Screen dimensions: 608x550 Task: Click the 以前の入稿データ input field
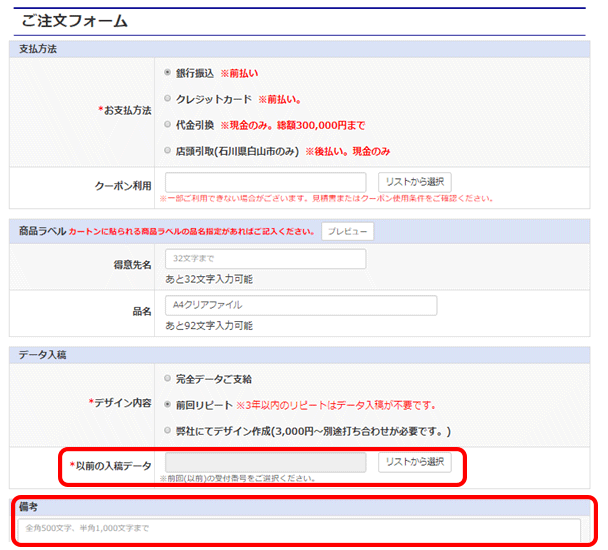point(265,462)
